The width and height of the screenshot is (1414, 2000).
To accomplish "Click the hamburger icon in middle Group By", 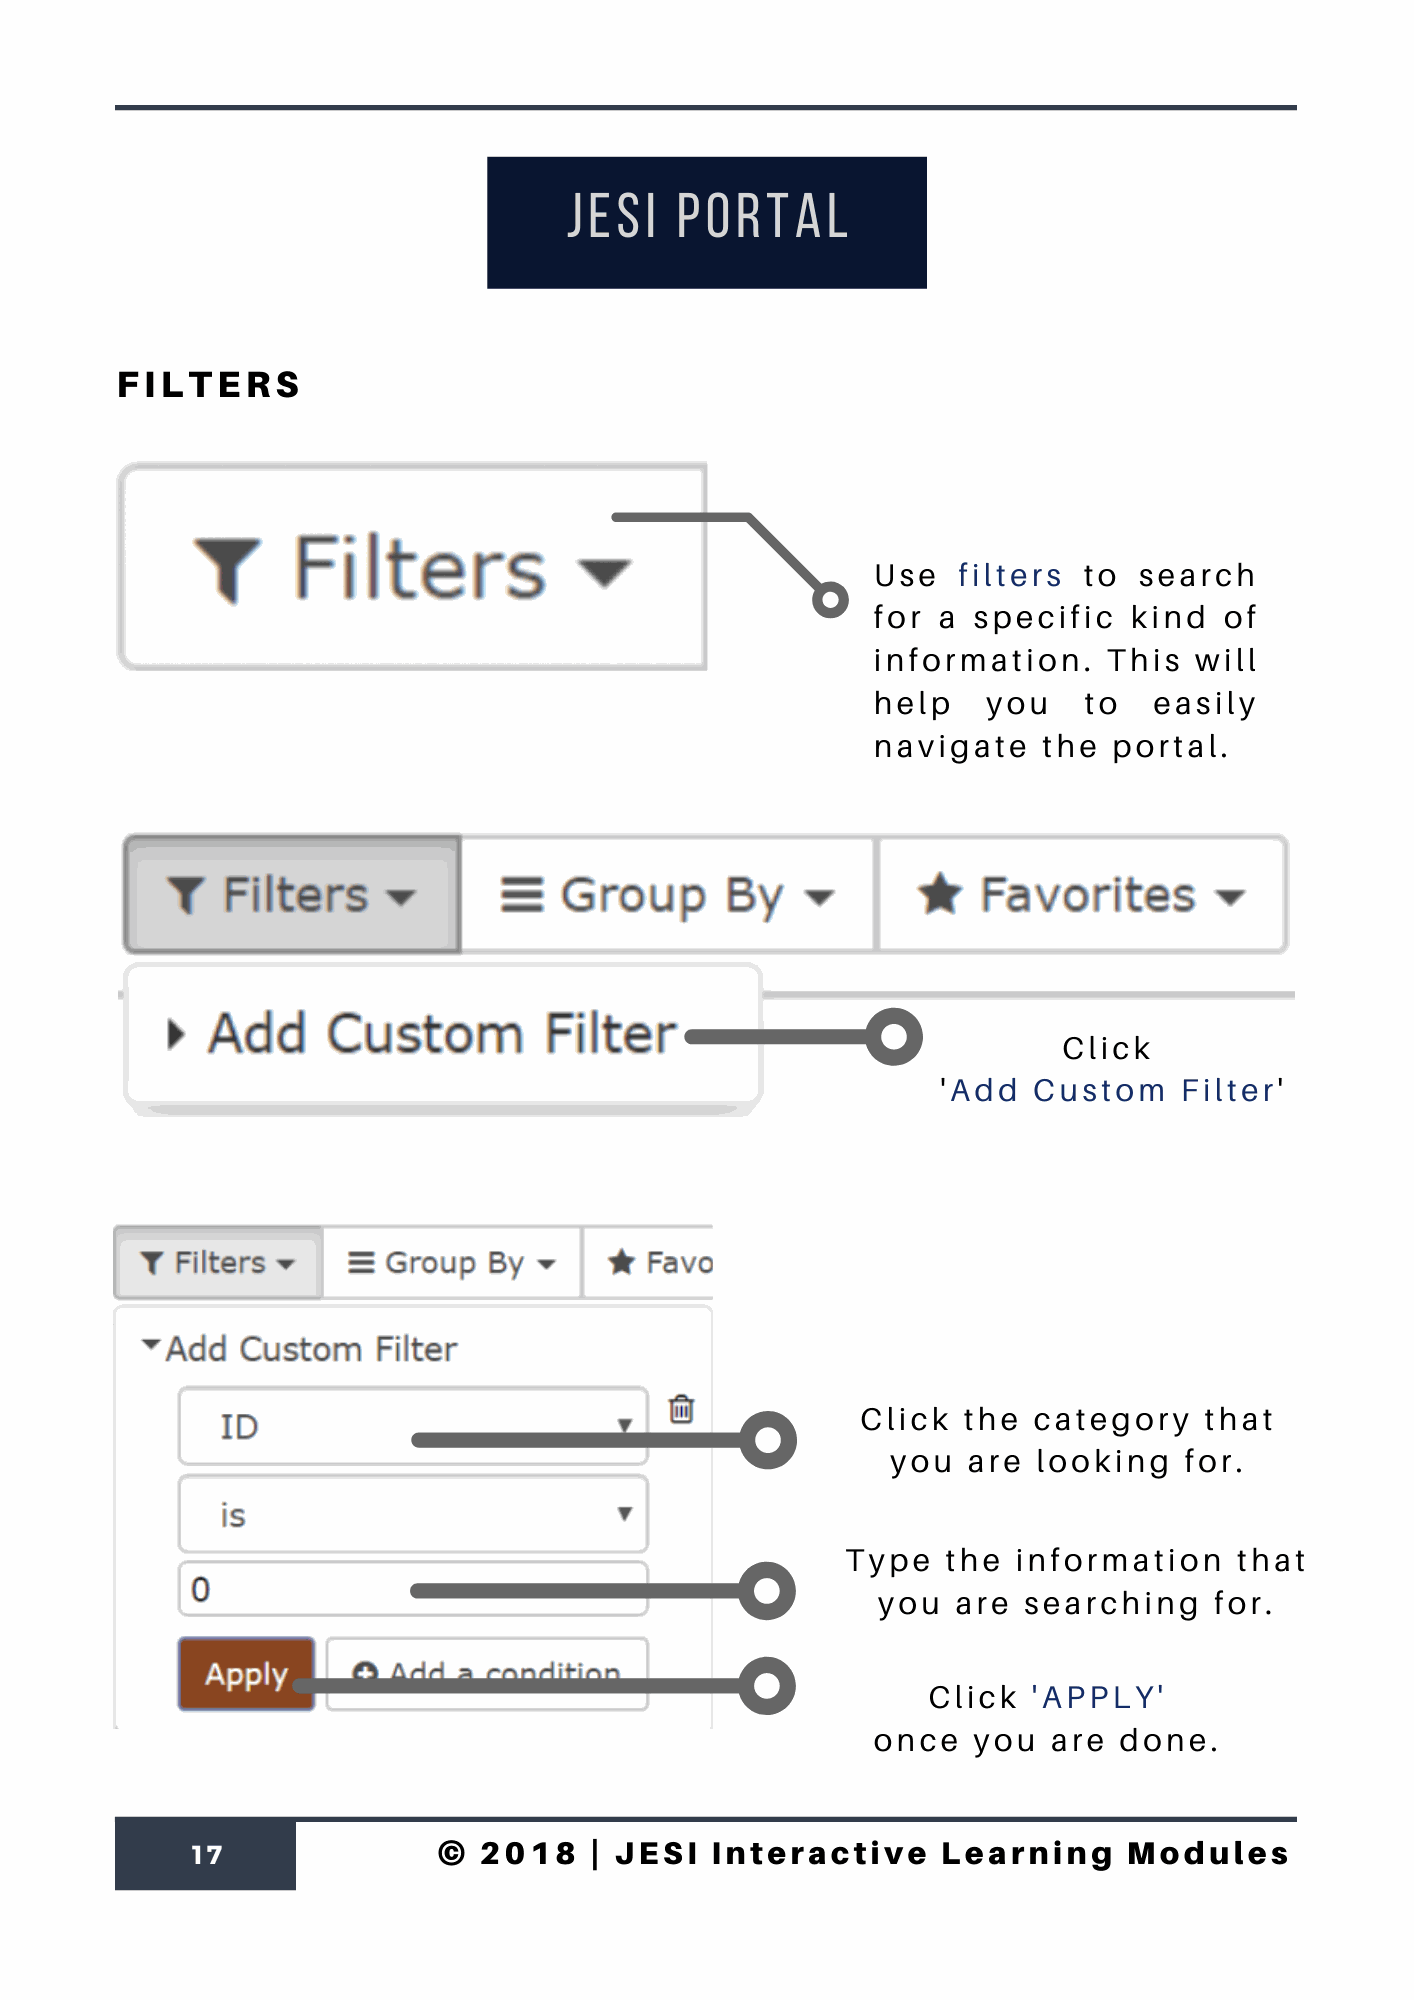I will tap(521, 894).
